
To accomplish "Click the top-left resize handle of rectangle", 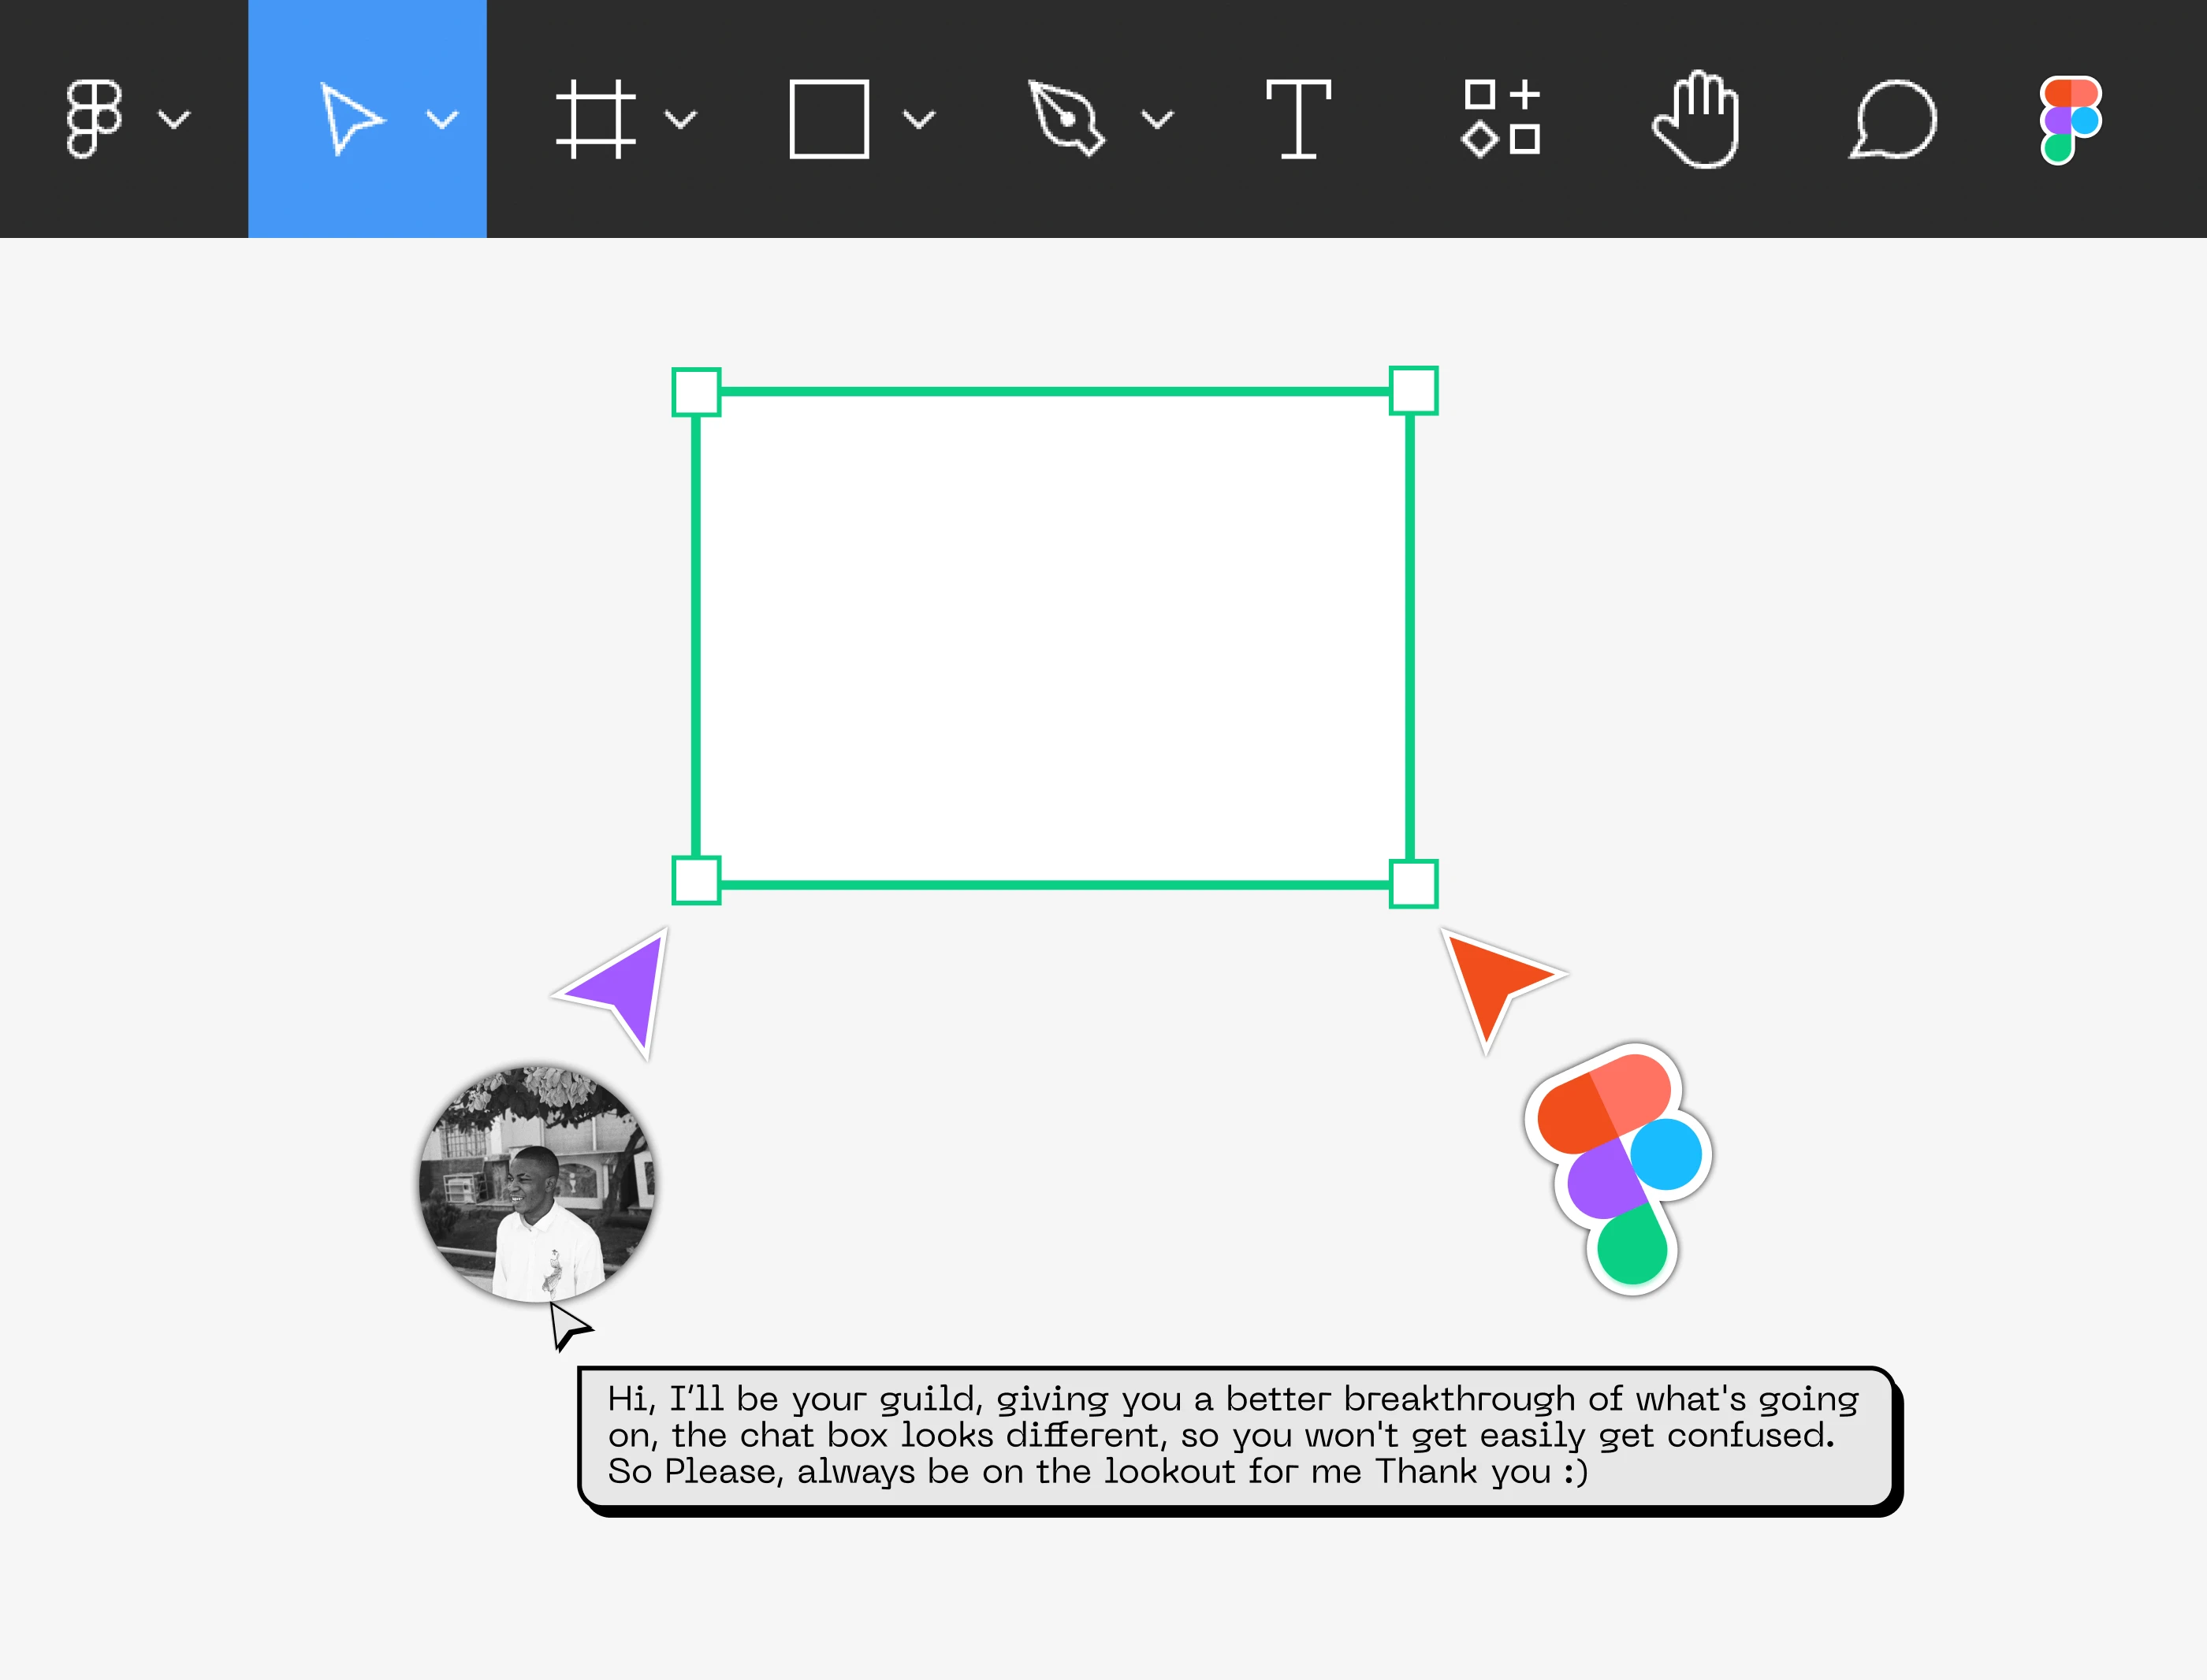I will click(696, 392).
